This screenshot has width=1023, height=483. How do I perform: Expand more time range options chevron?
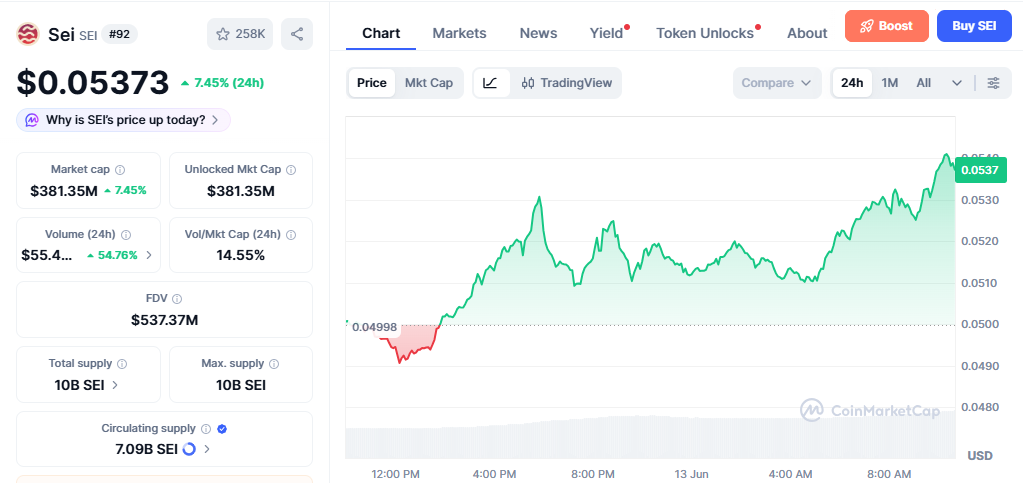[957, 83]
